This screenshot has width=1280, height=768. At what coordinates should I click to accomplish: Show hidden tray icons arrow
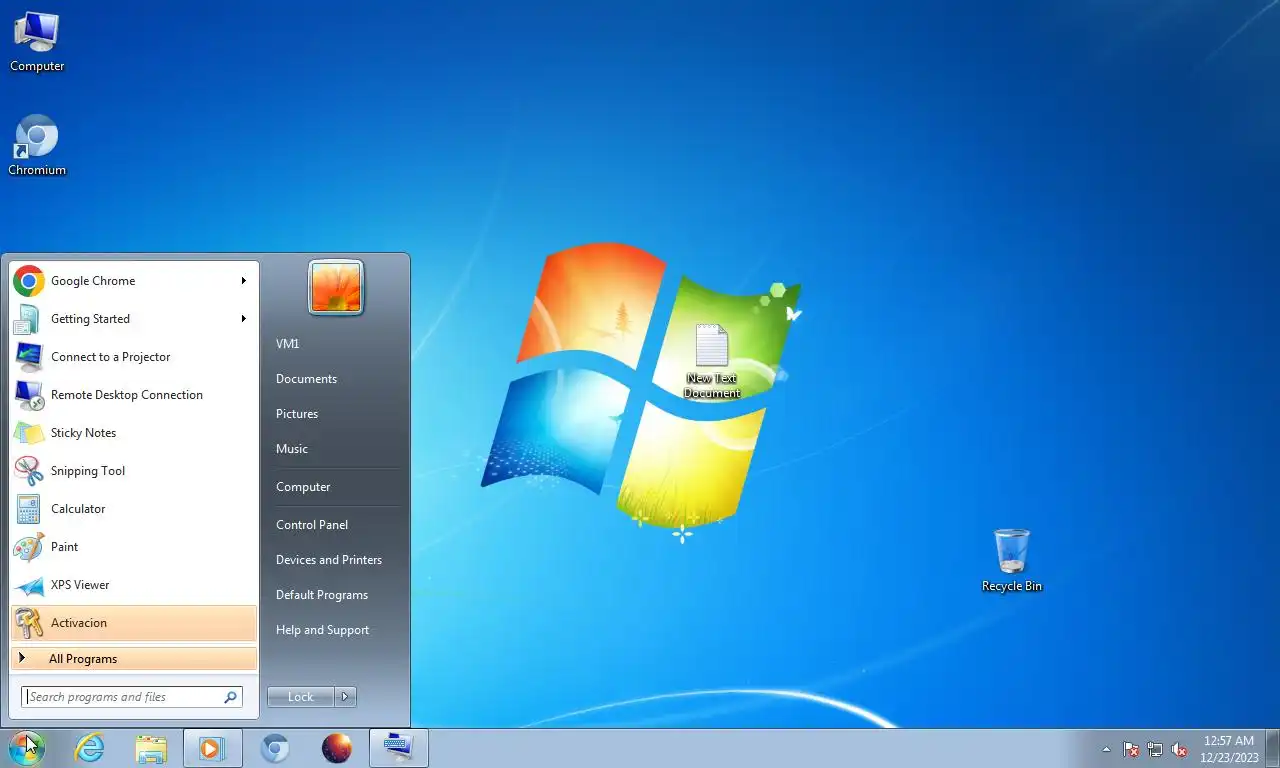[x=1106, y=749]
